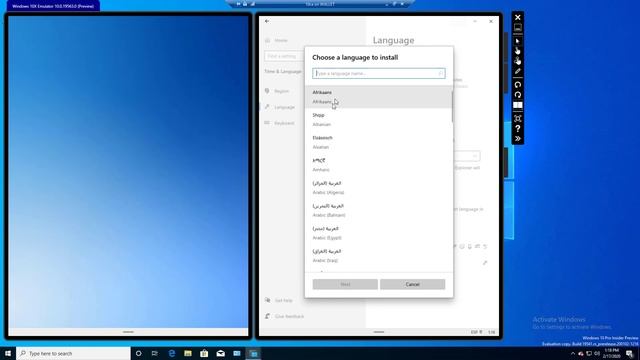Select Afrikaans in language list
The height and width of the screenshot is (360, 640).
378,97
